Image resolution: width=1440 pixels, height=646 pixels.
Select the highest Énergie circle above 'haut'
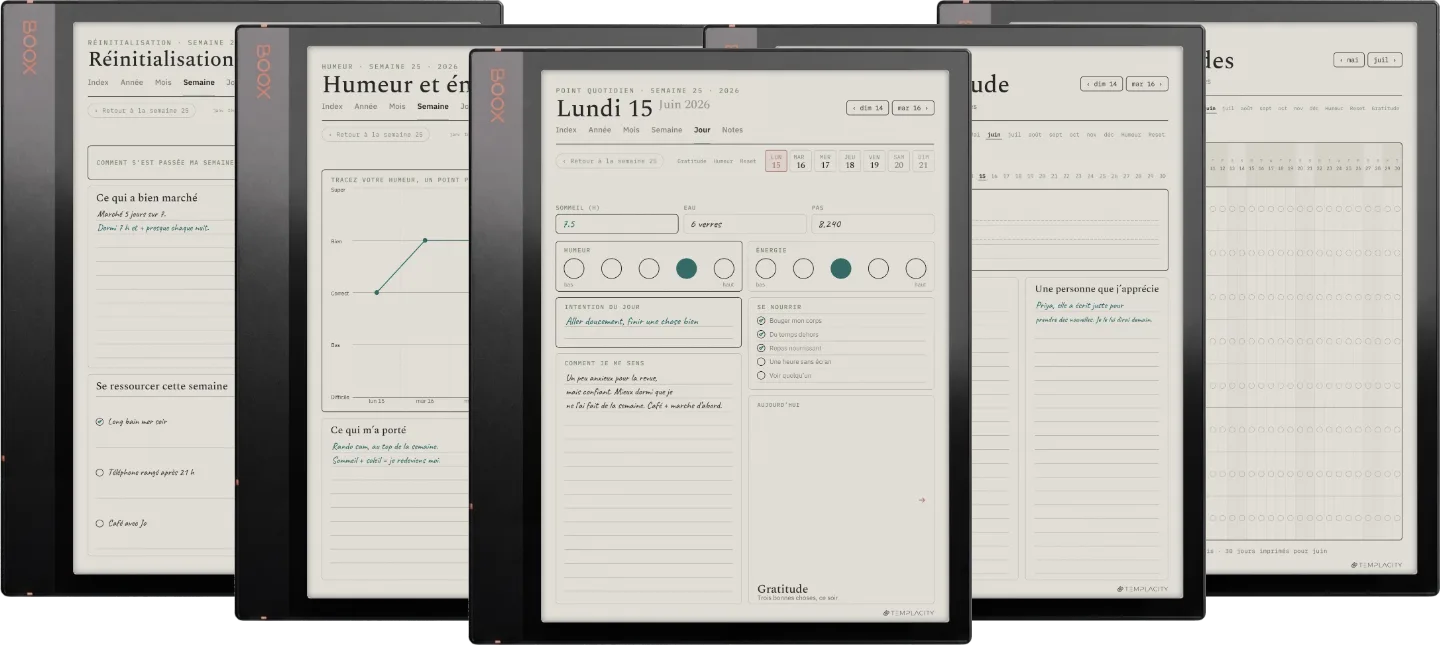pos(916,268)
